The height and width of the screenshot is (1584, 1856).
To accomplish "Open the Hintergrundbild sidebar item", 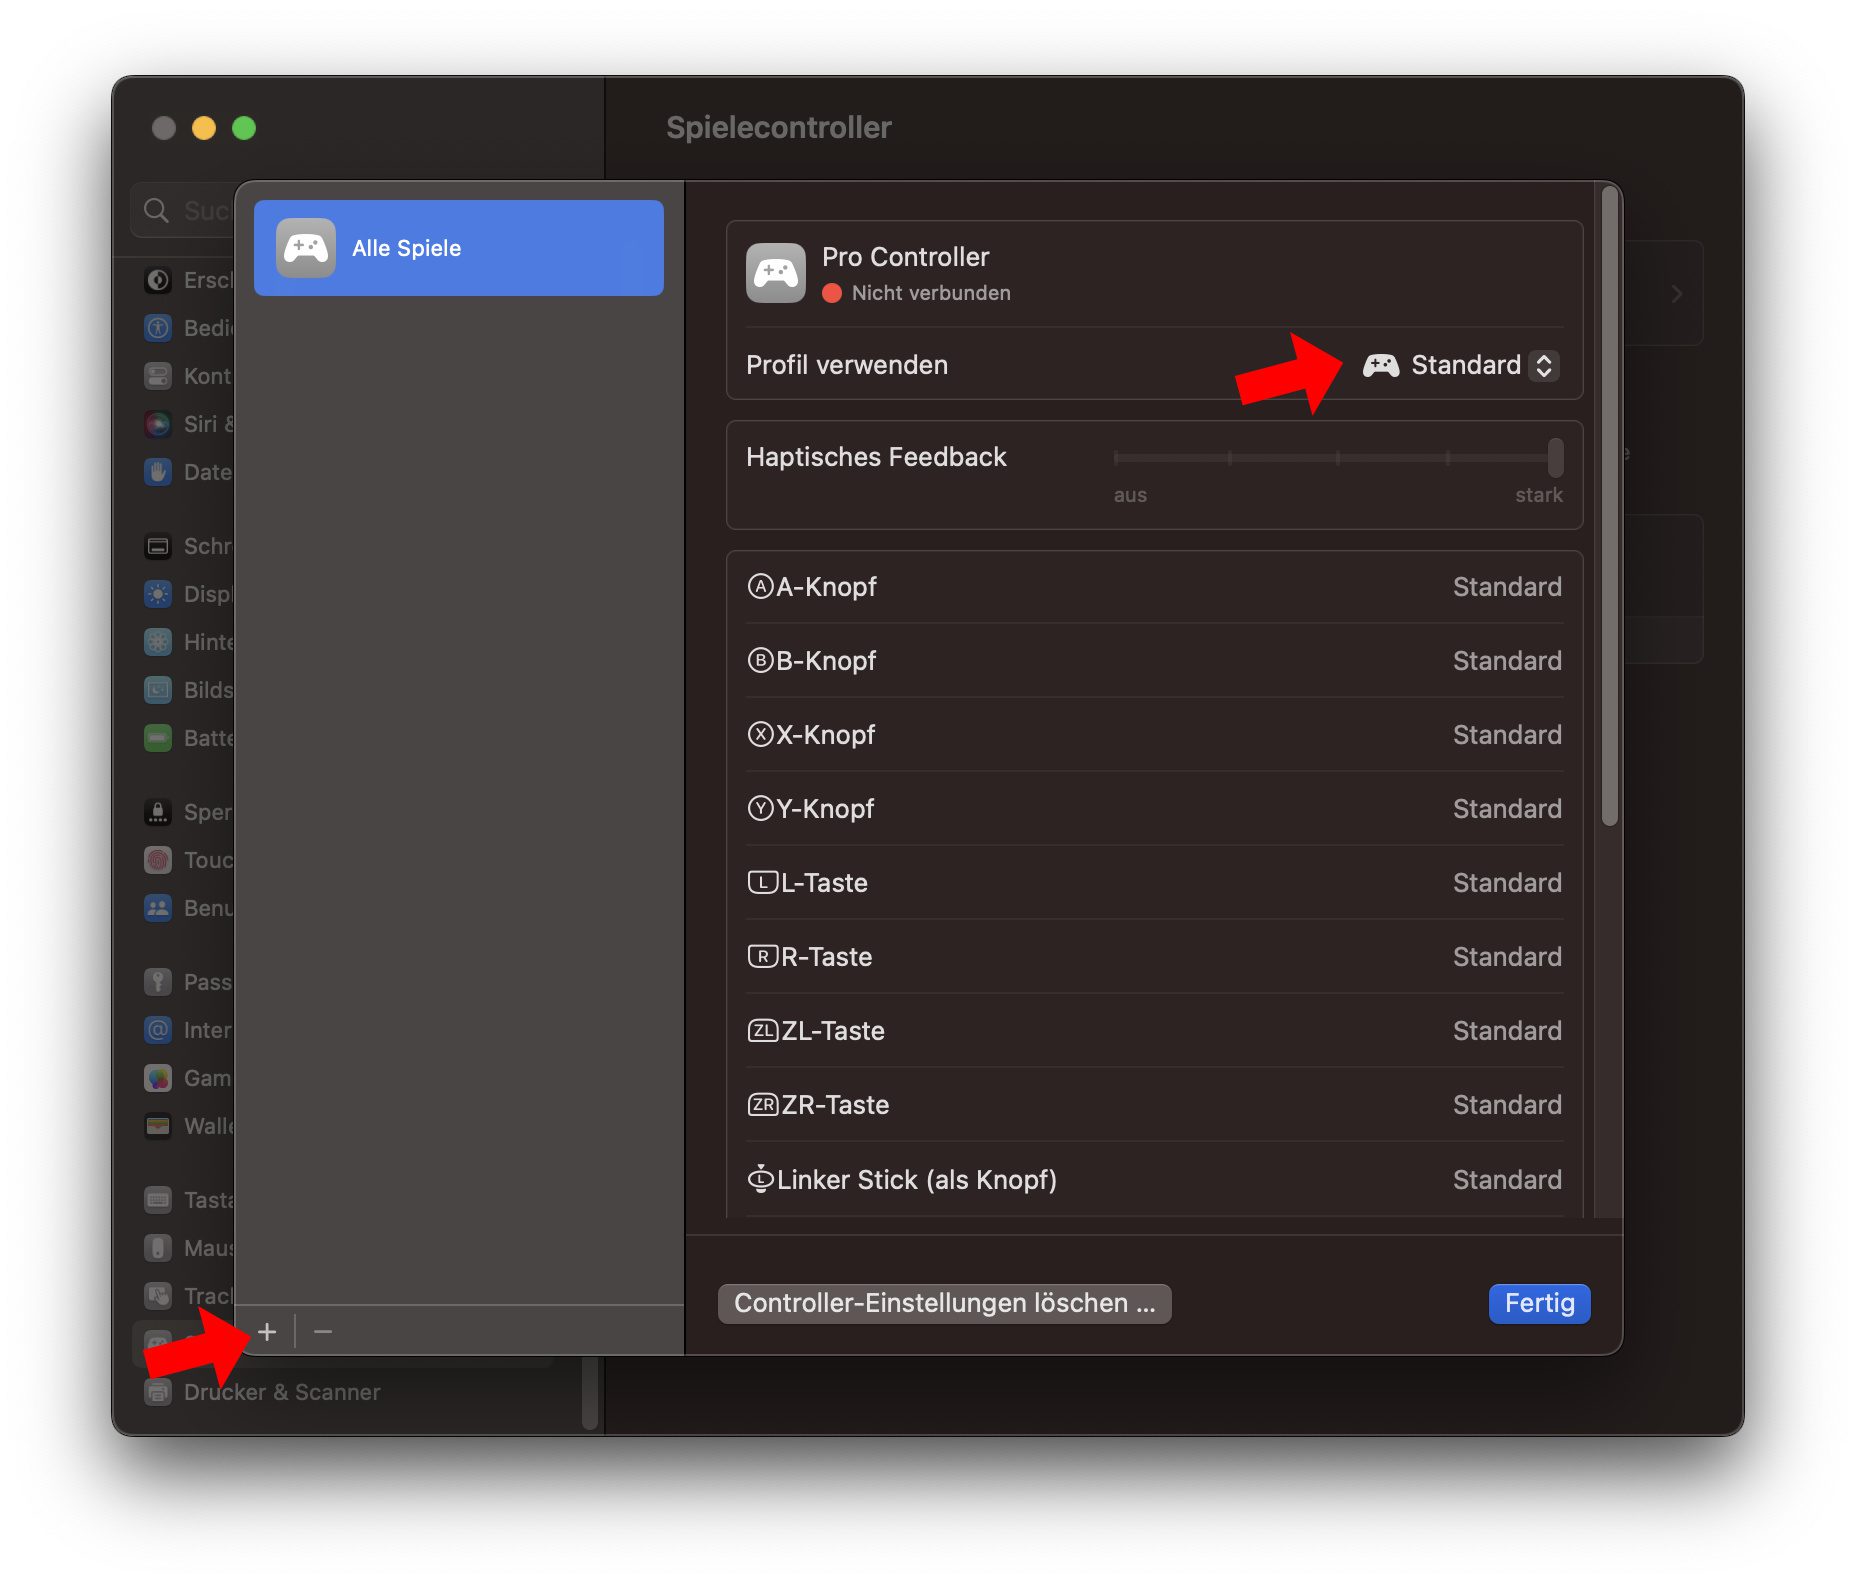I will (188, 642).
